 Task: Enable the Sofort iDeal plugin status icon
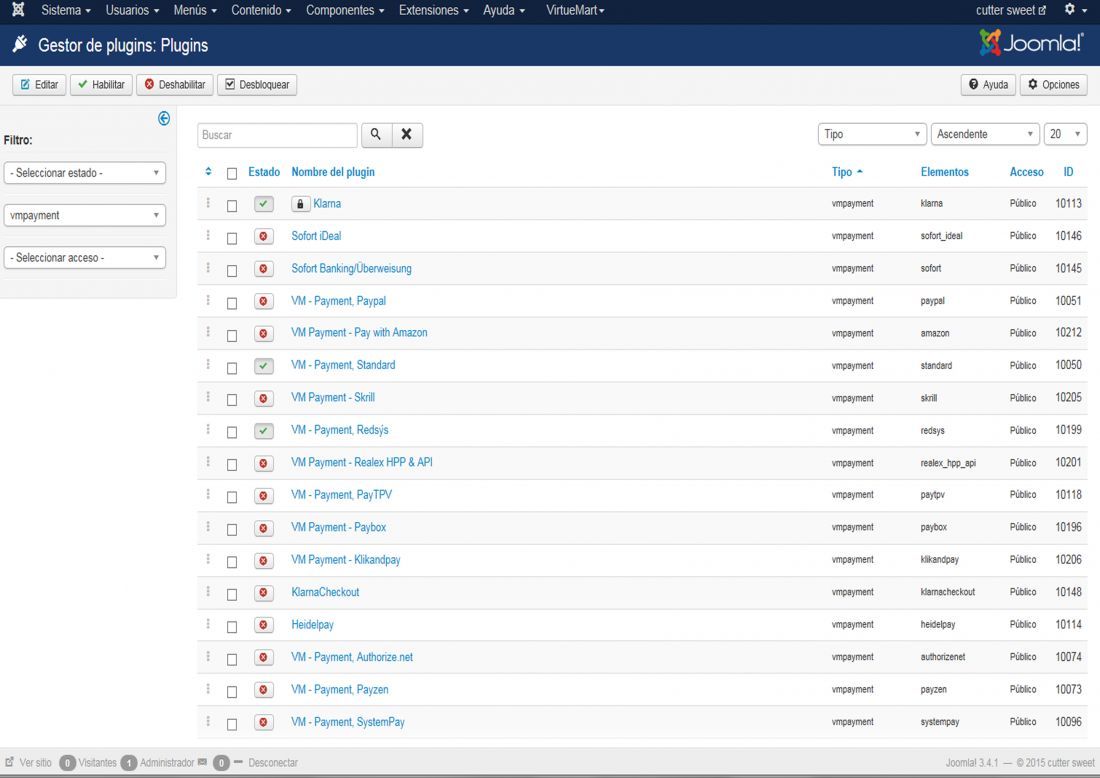[x=264, y=236]
